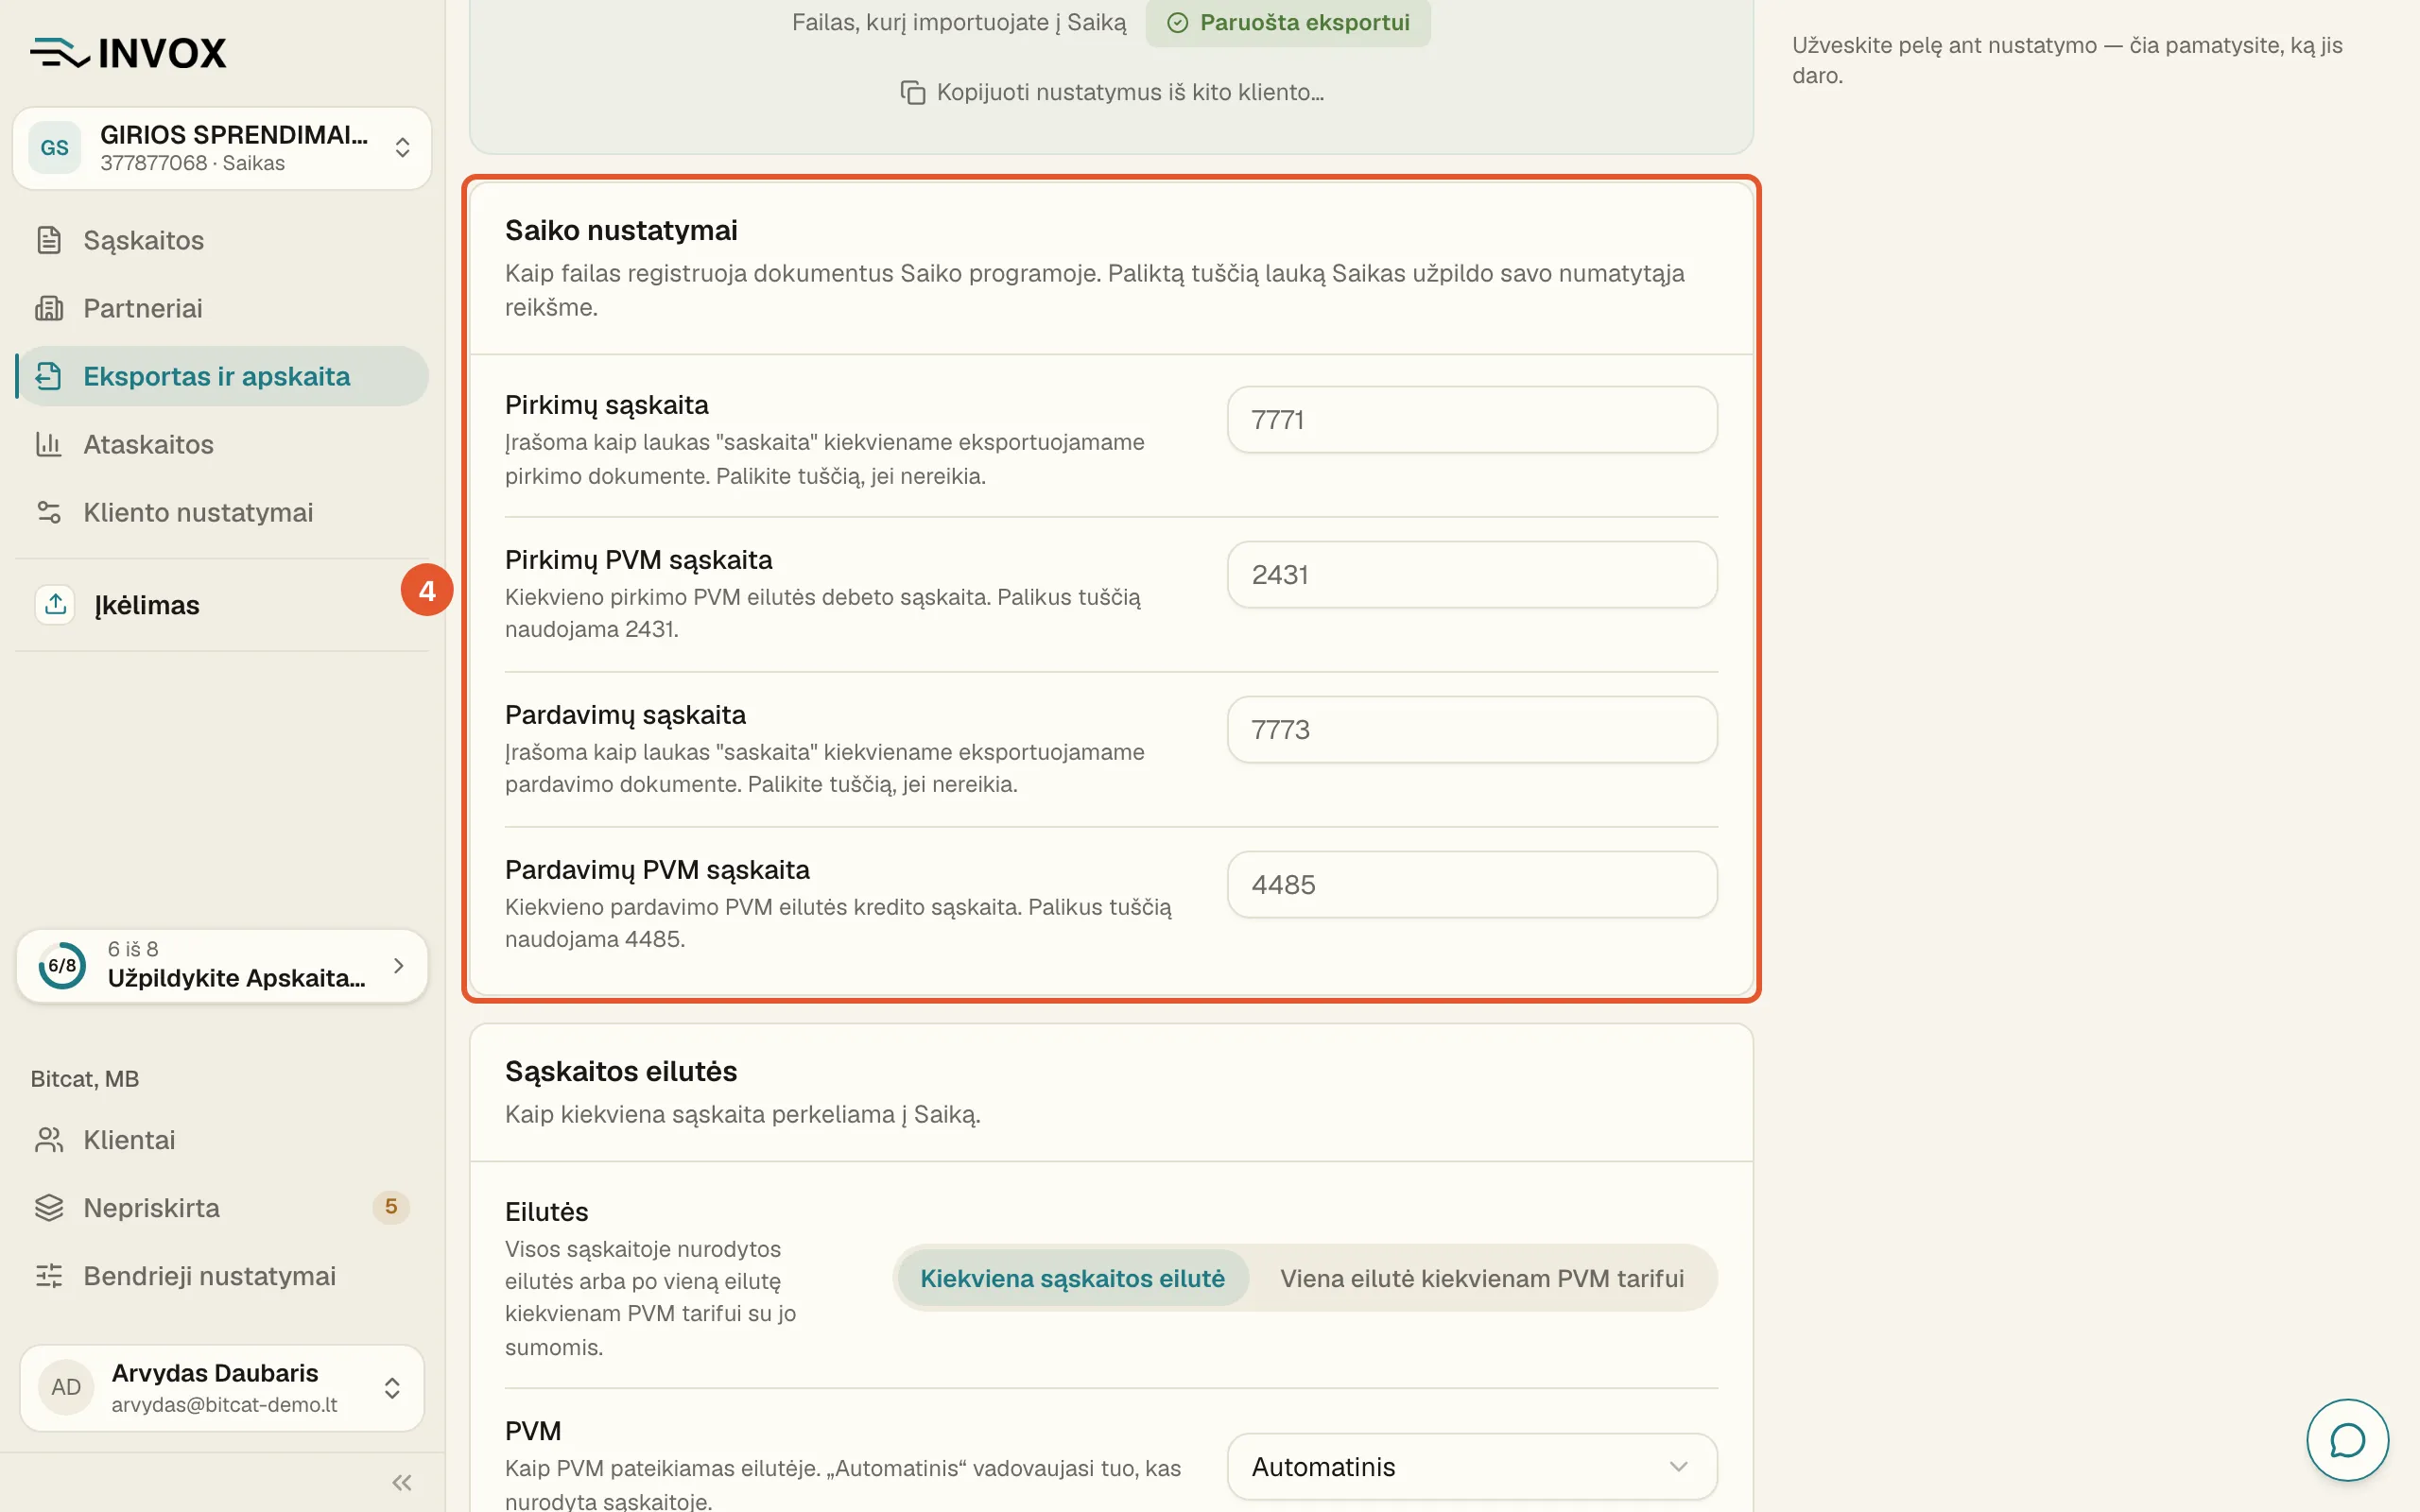The height and width of the screenshot is (1512, 2420).
Task: Select Viena eilutė kiekvienam PVM tarifui
Action: [x=1482, y=1278]
